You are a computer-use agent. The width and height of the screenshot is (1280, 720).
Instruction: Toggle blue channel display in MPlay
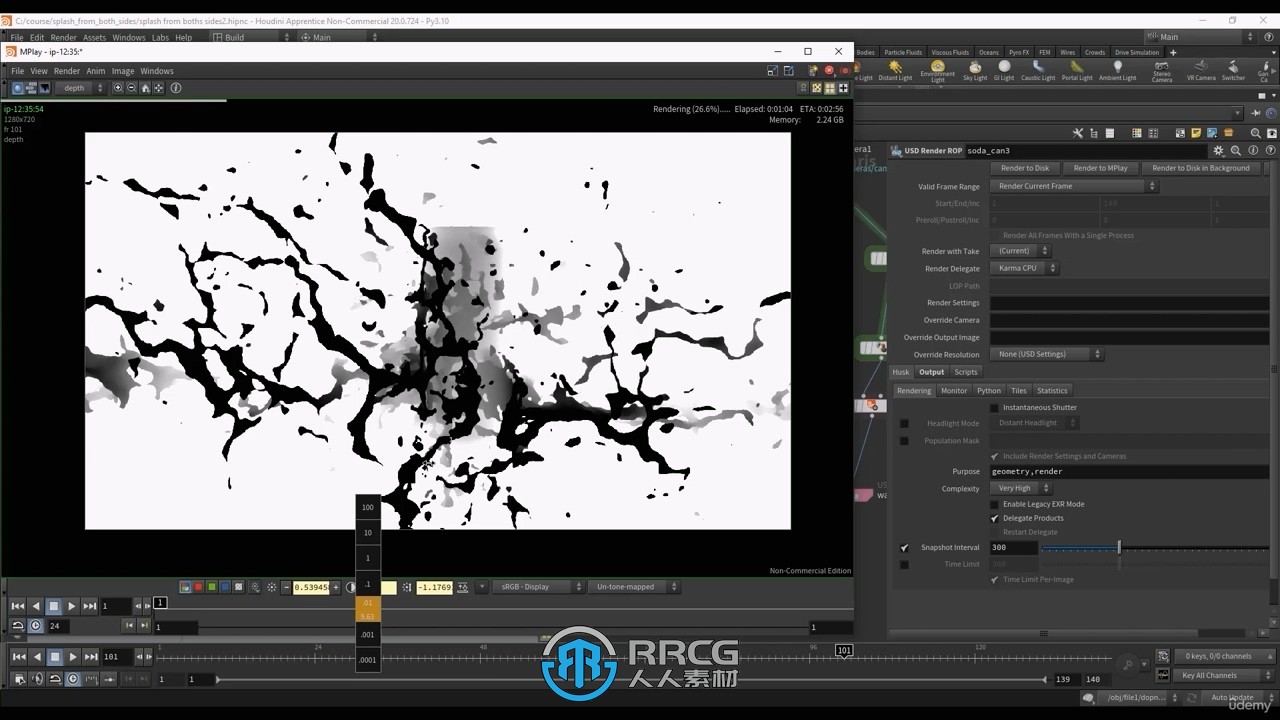click(225, 587)
